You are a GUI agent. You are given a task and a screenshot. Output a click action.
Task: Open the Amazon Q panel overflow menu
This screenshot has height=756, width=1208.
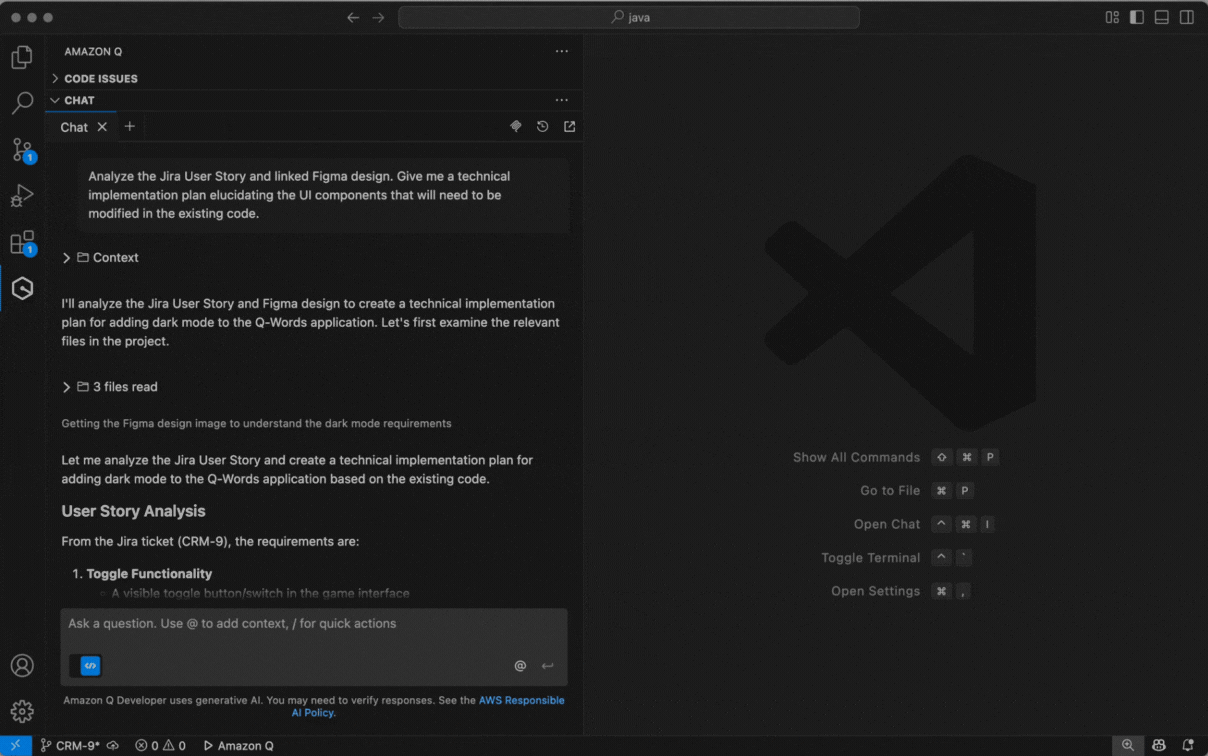[x=561, y=51]
